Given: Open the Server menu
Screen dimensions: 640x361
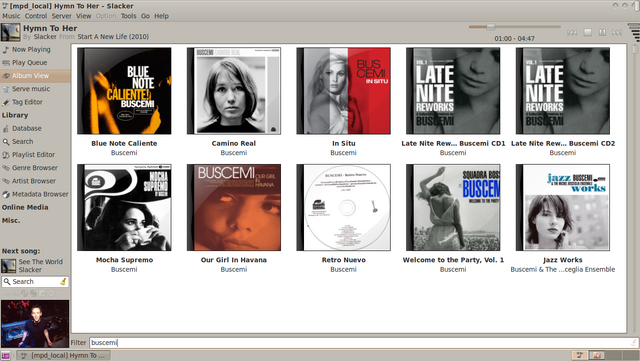Looking at the screenshot, I should pyautogui.click(x=62, y=16).
